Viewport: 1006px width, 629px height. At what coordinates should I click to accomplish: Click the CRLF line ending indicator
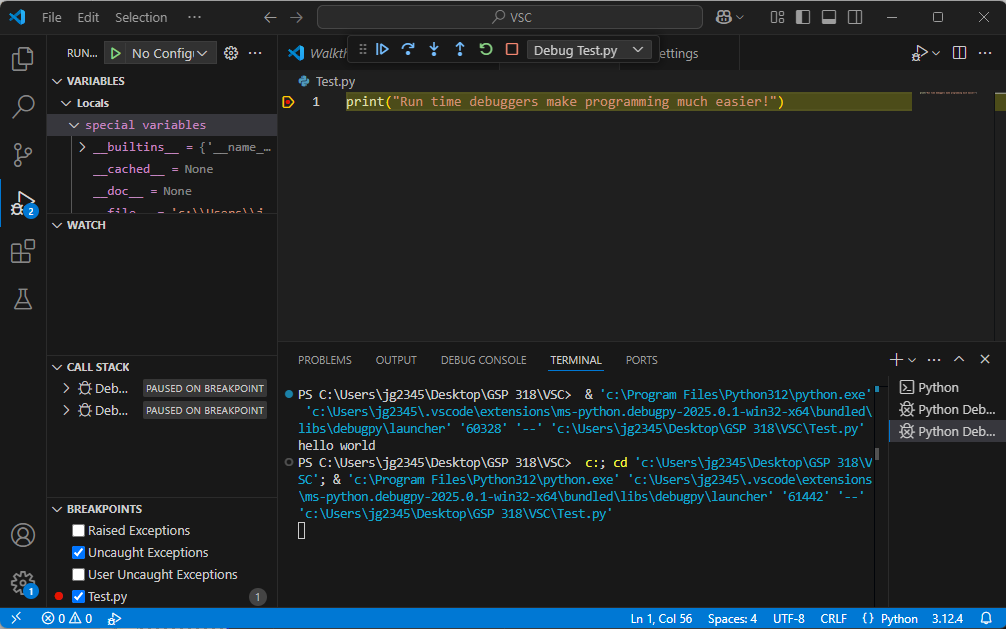tap(833, 618)
